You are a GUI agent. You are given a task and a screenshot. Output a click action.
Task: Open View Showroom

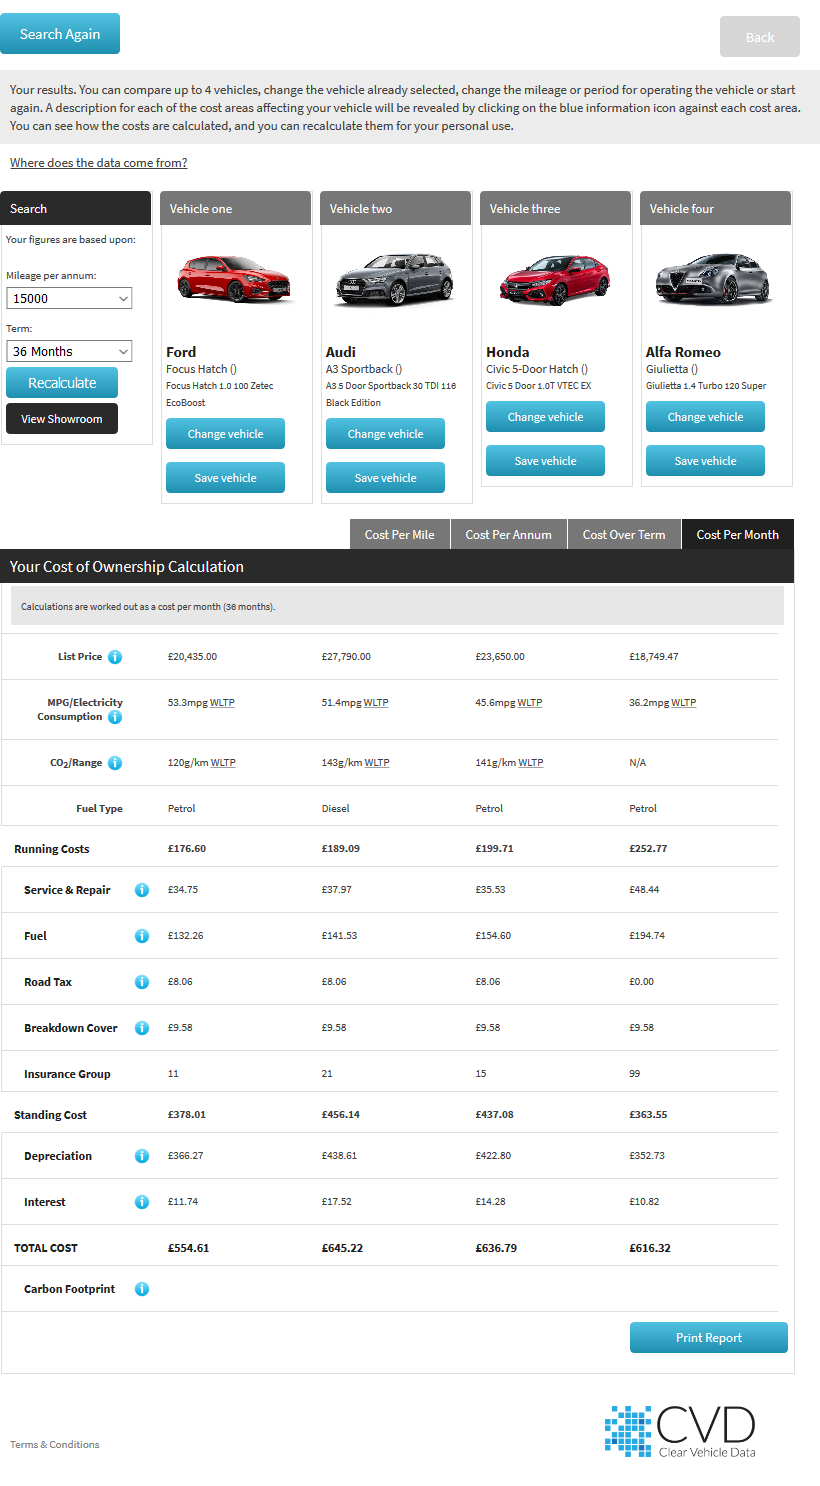(62, 419)
